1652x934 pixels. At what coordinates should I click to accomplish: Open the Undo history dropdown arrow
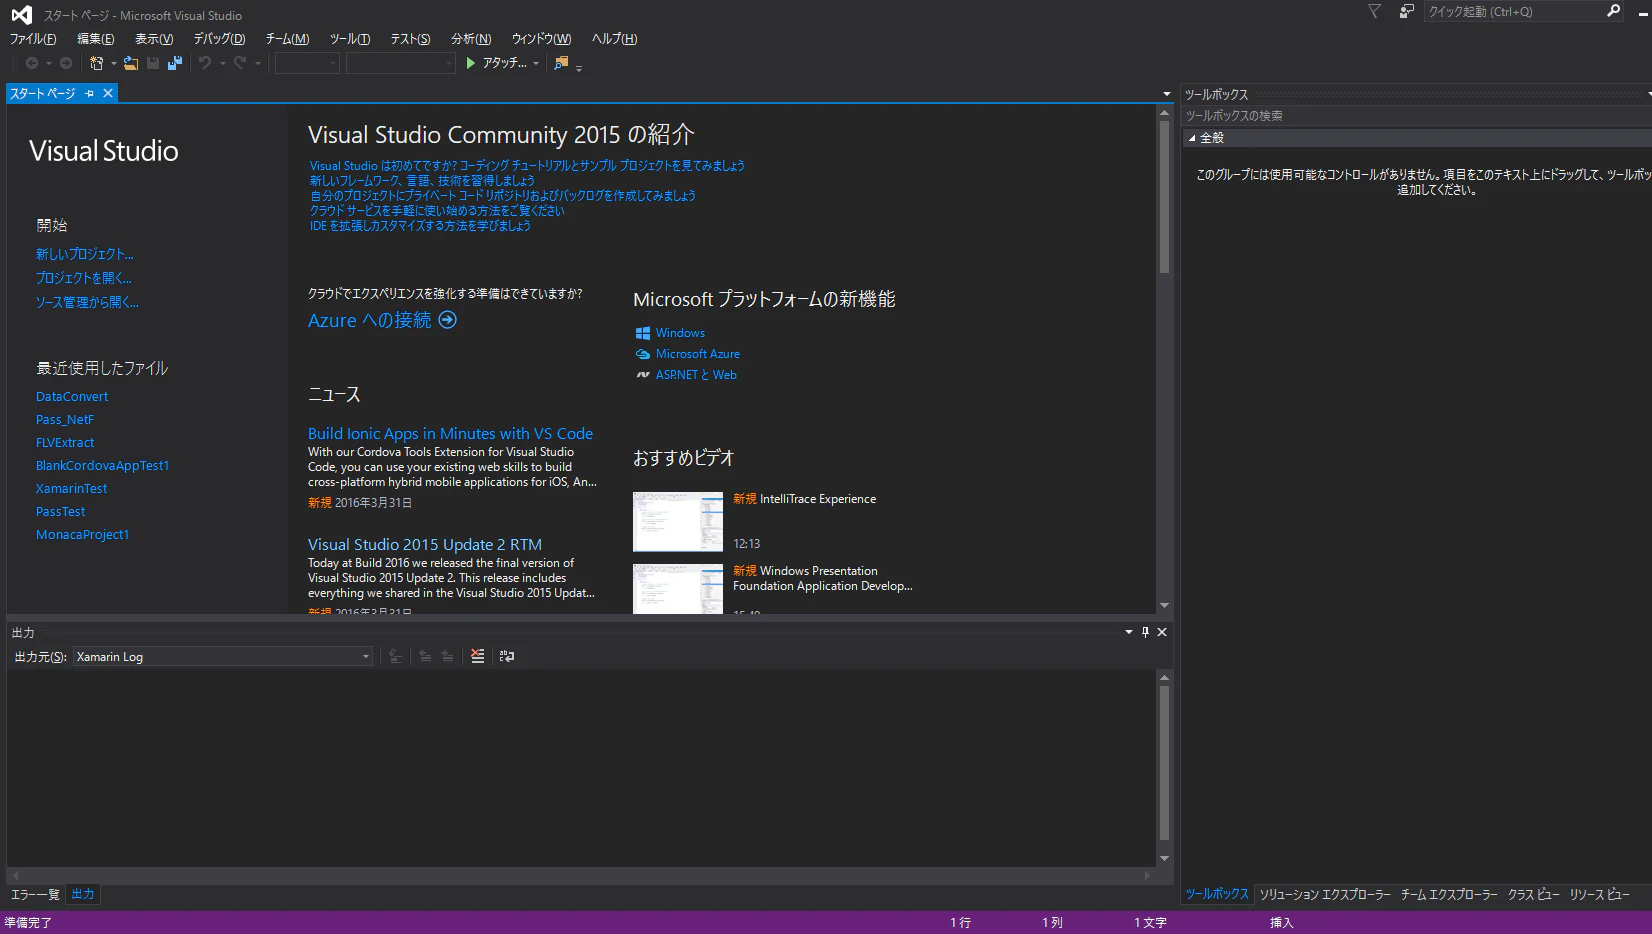222,63
